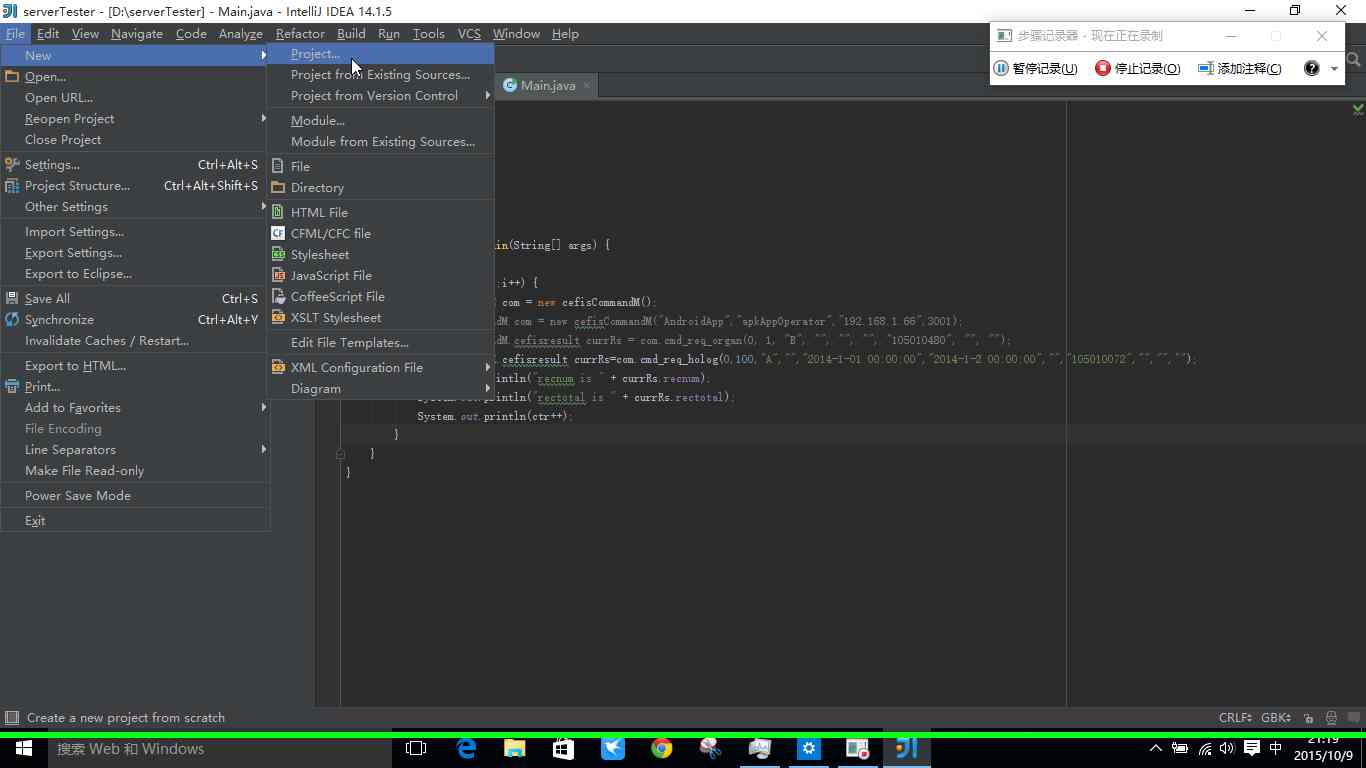Screen dimensions: 1366x768
Task: Click the Windows search box
Action: 220,749
